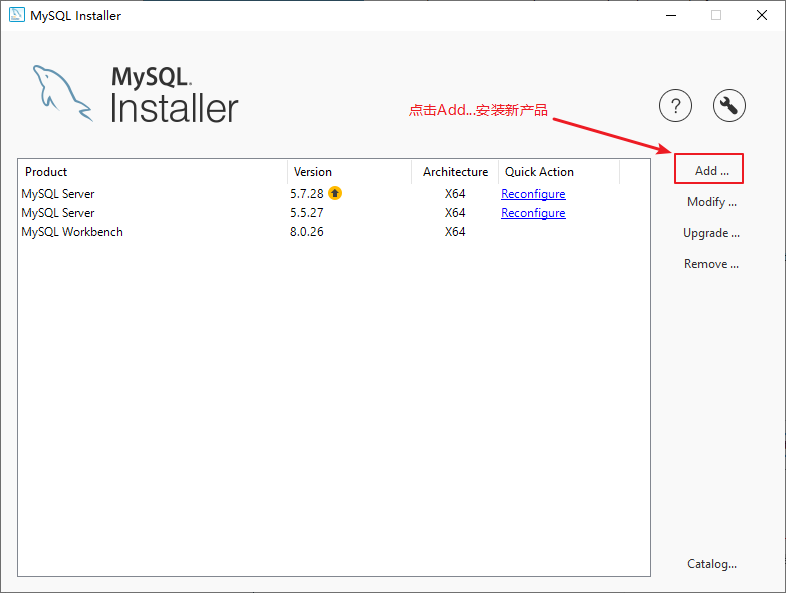
Task: Click version value 5.7.28
Action: [307, 193]
